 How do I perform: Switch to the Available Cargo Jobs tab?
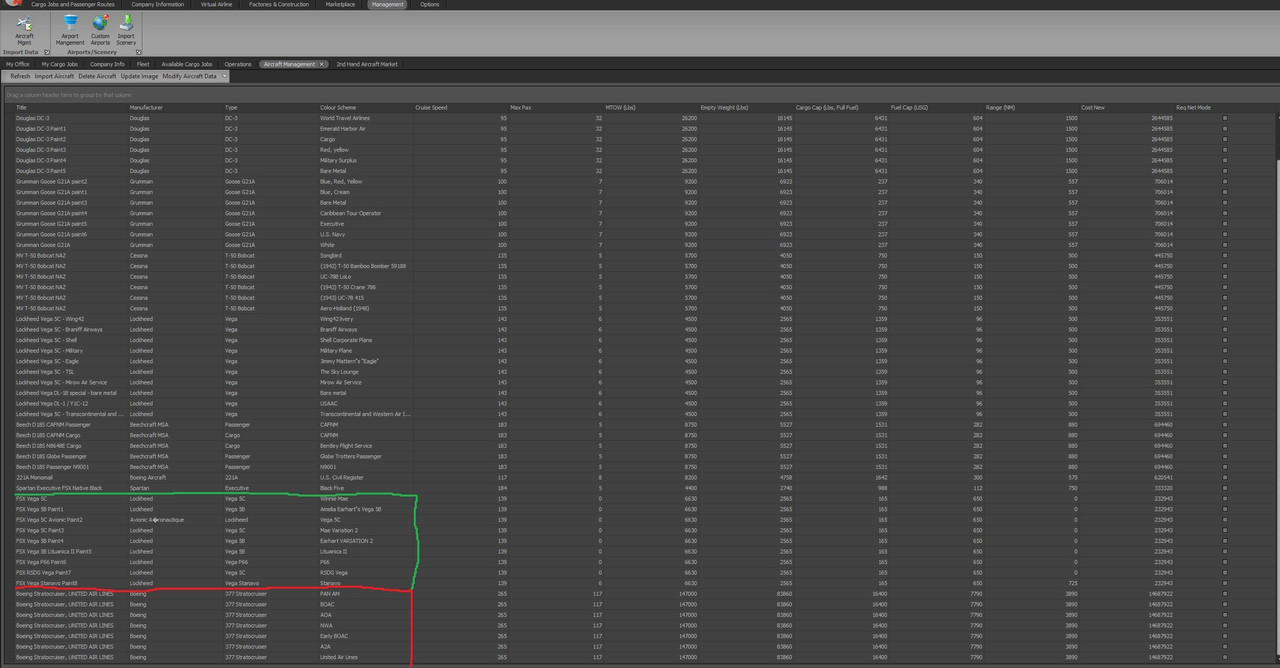187,64
